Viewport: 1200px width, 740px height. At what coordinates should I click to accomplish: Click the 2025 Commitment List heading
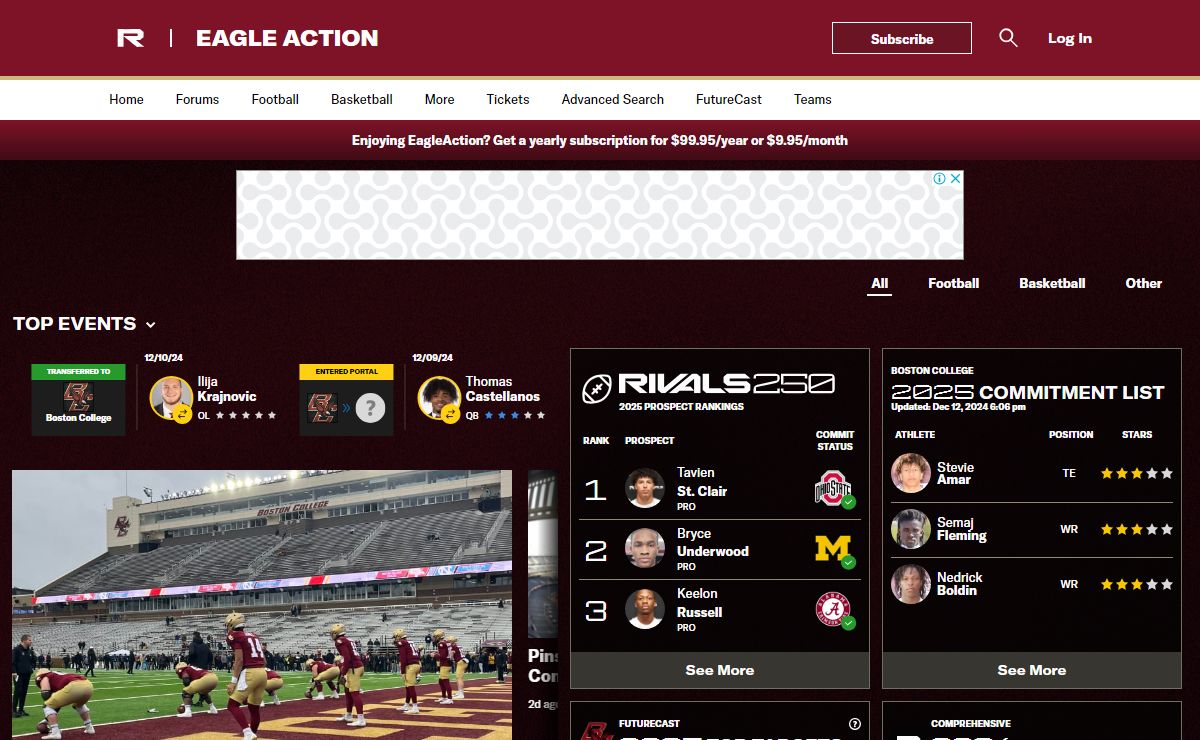(1028, 392)
